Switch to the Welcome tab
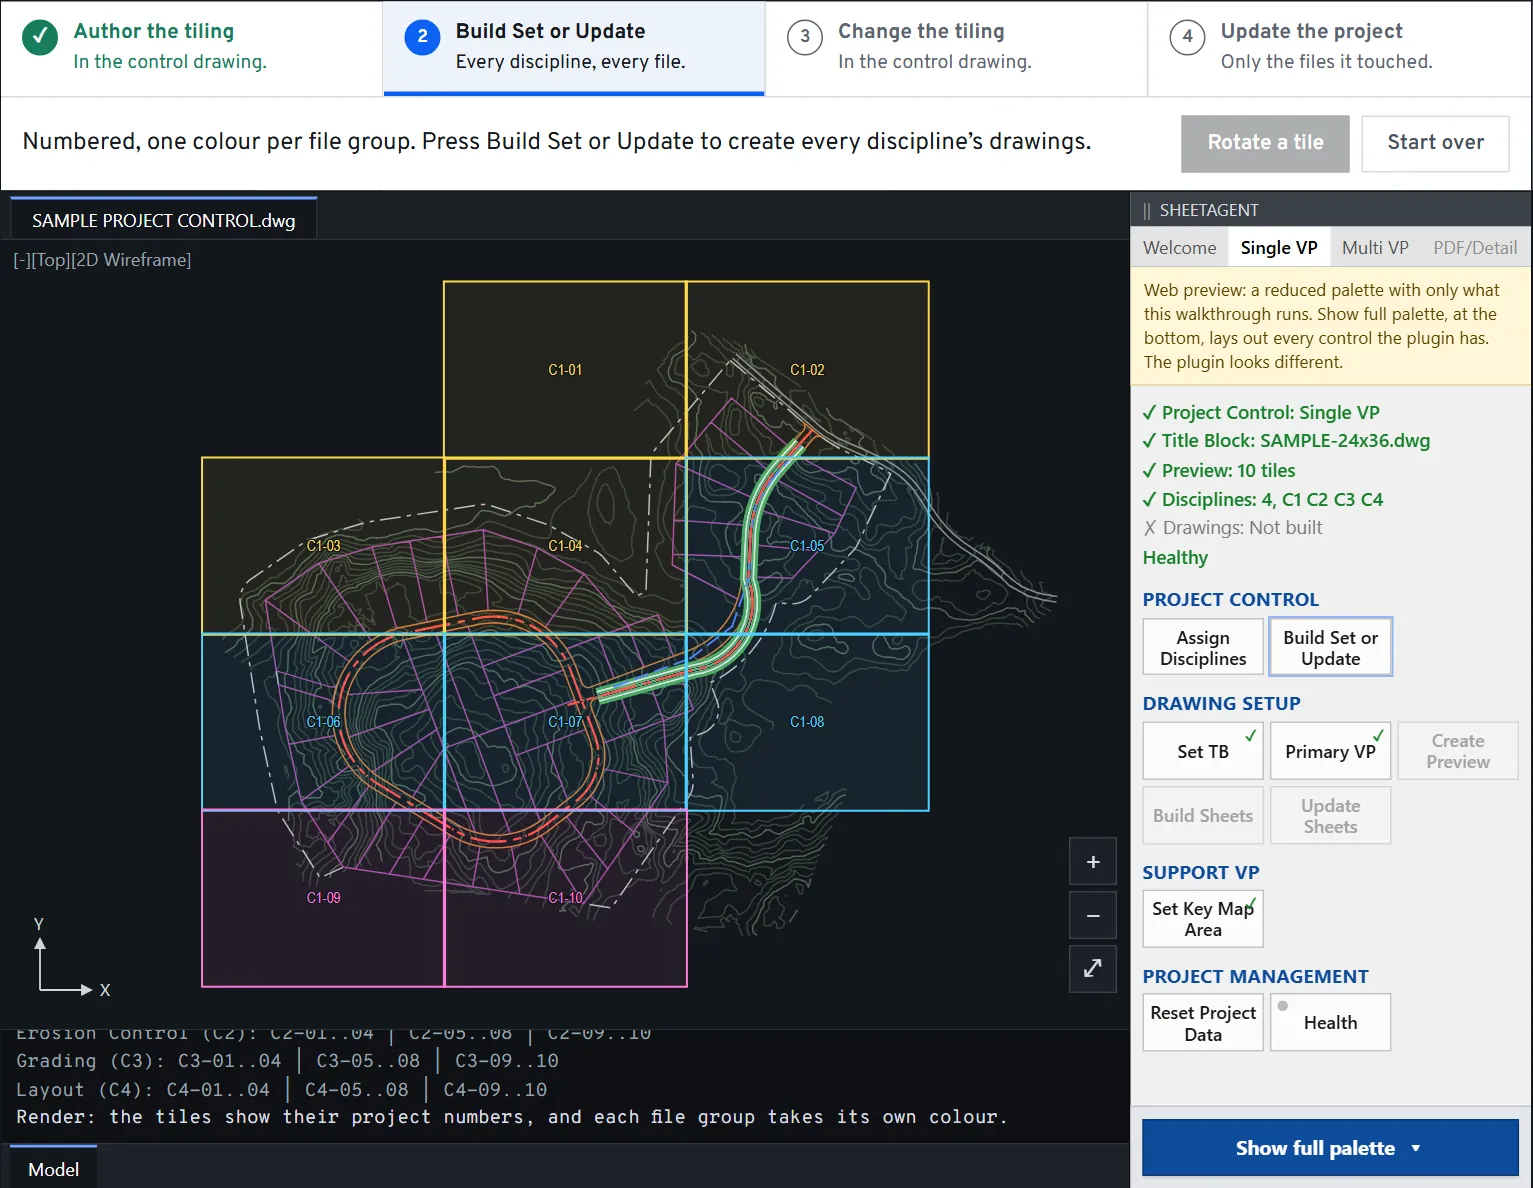 click(x=1180, y=248)
